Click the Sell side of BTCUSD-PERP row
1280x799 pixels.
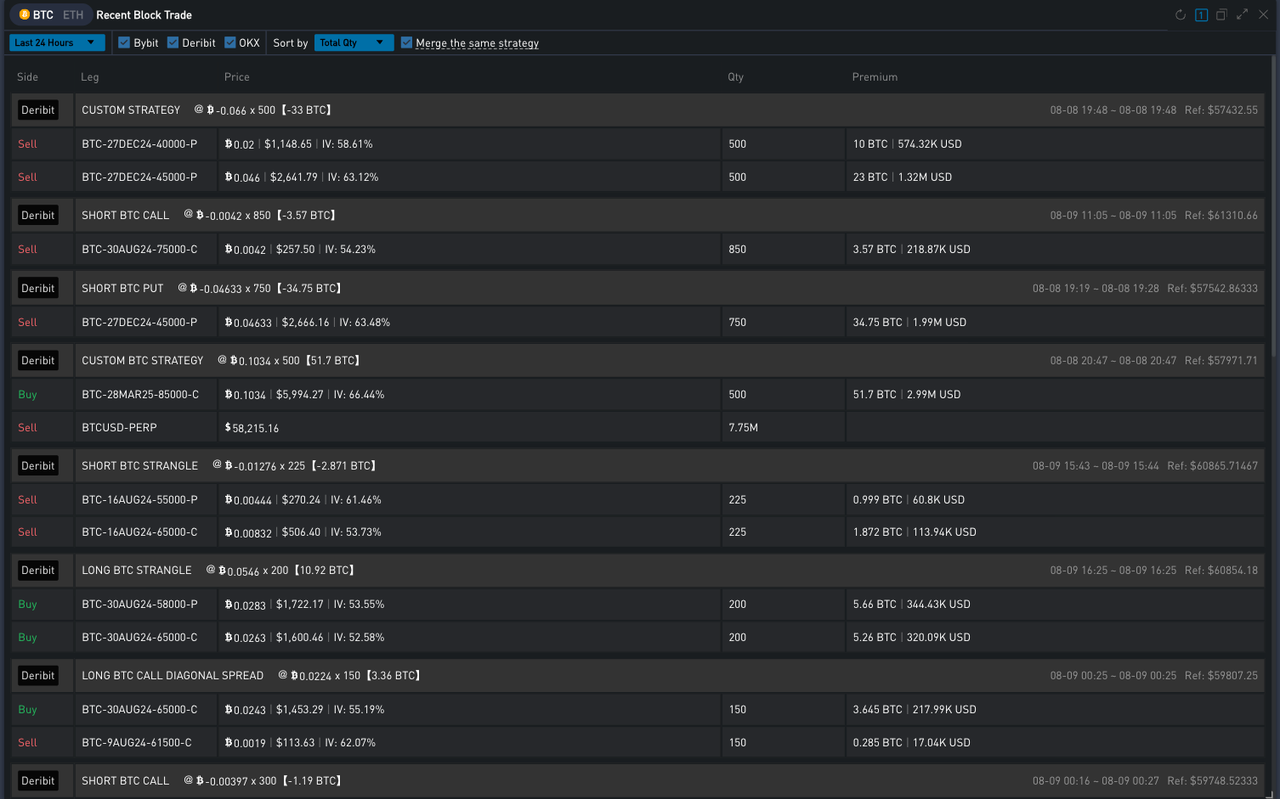[27, 427]
